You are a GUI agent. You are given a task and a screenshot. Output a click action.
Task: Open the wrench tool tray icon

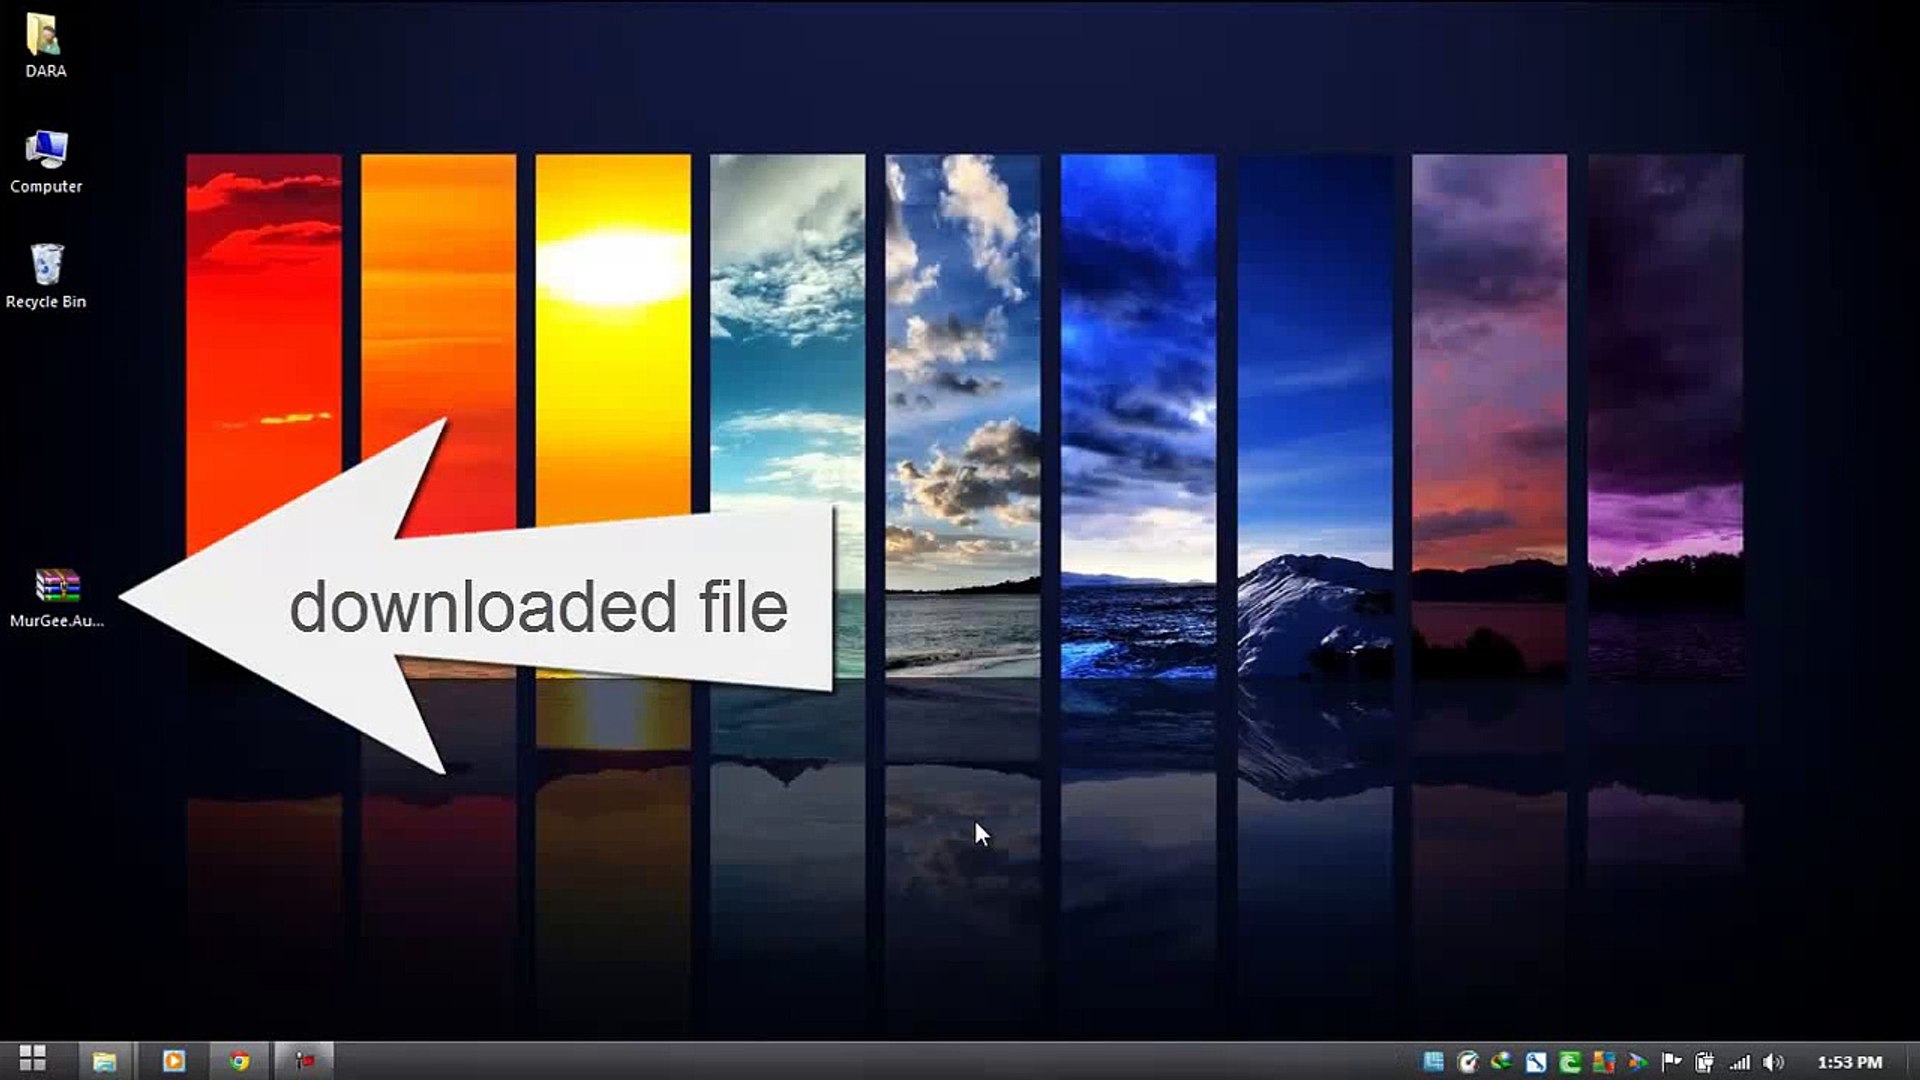(1536, 1062)
